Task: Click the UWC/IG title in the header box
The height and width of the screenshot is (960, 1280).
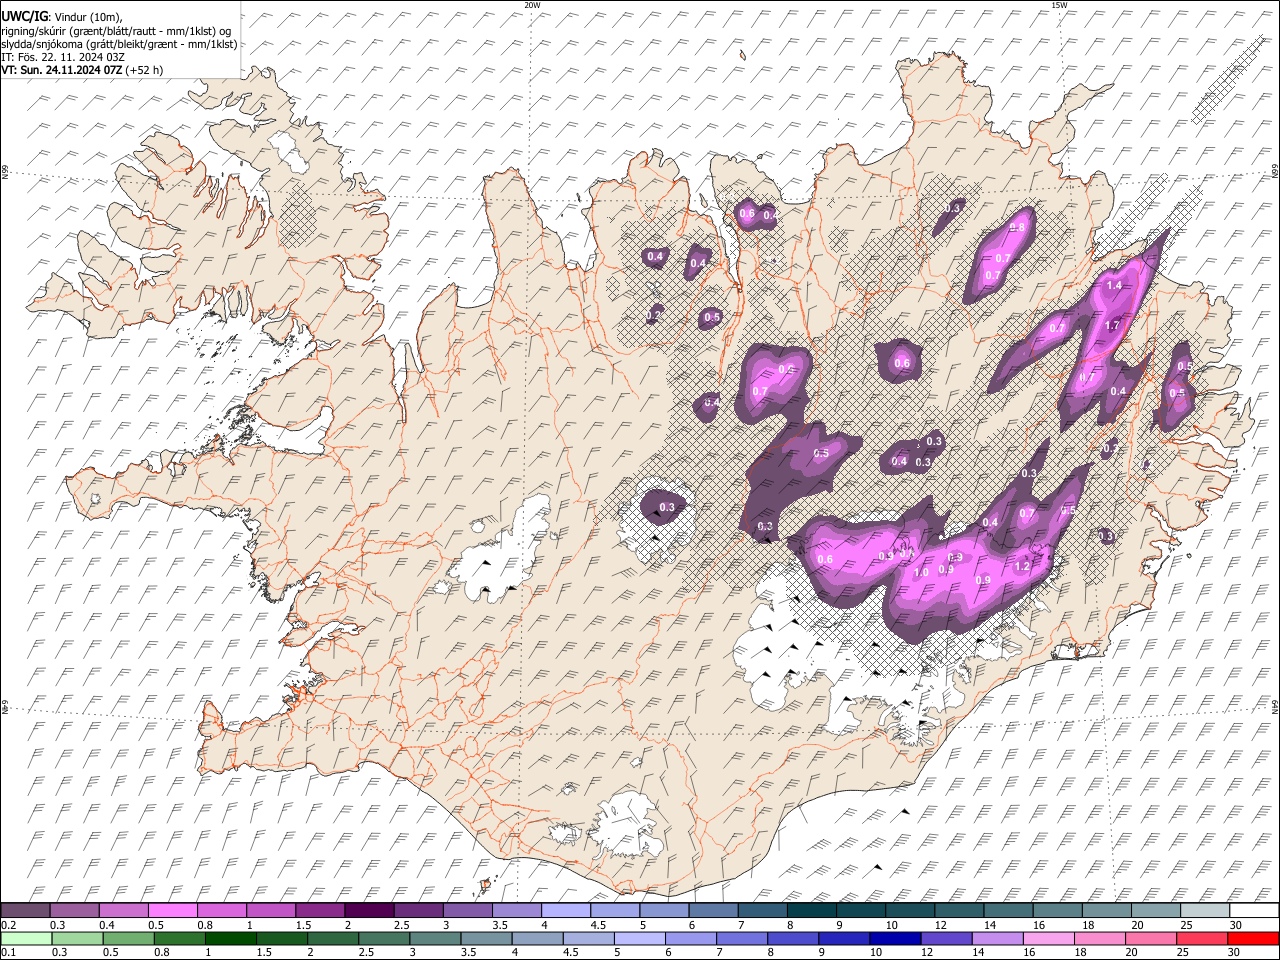Action: coord(24,17)
